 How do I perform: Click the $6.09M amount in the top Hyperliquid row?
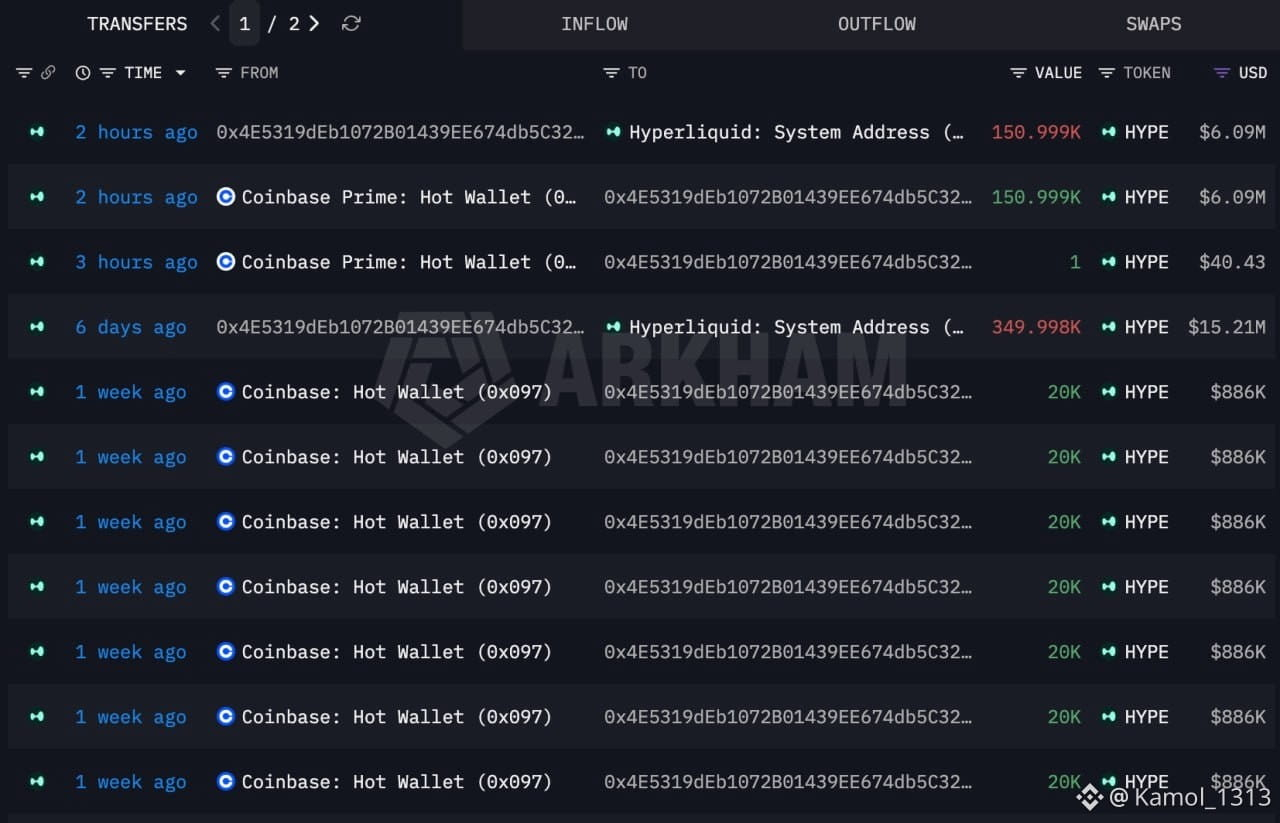point(1232,132)
